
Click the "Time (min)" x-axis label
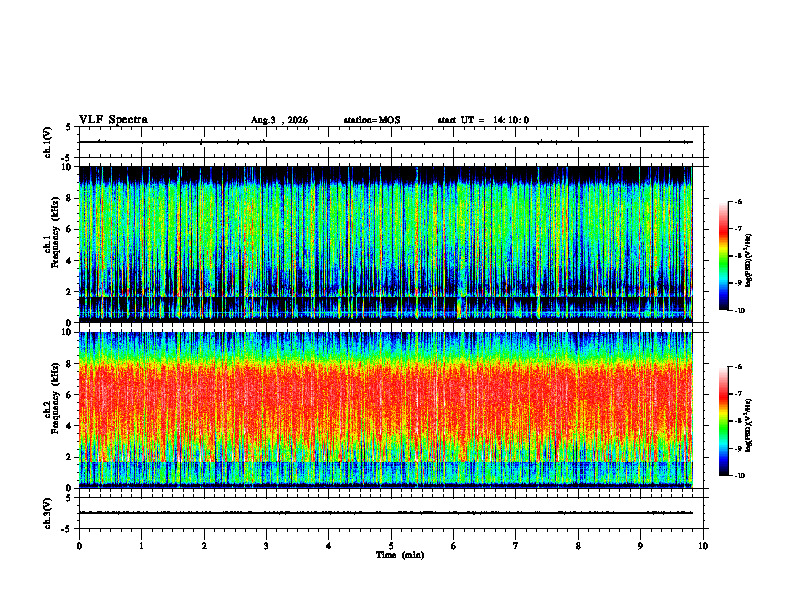point(400,555)
